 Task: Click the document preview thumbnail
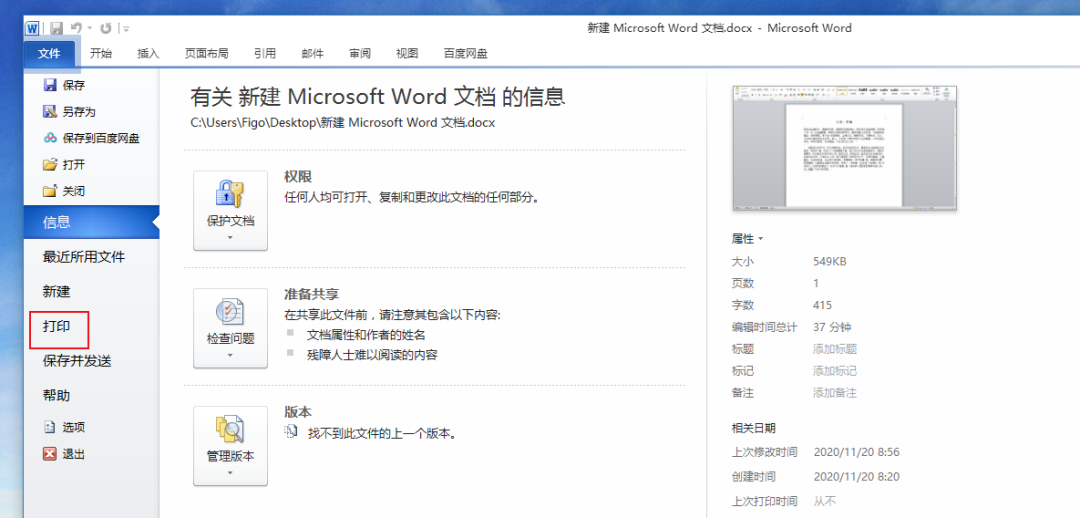(844, 148)
